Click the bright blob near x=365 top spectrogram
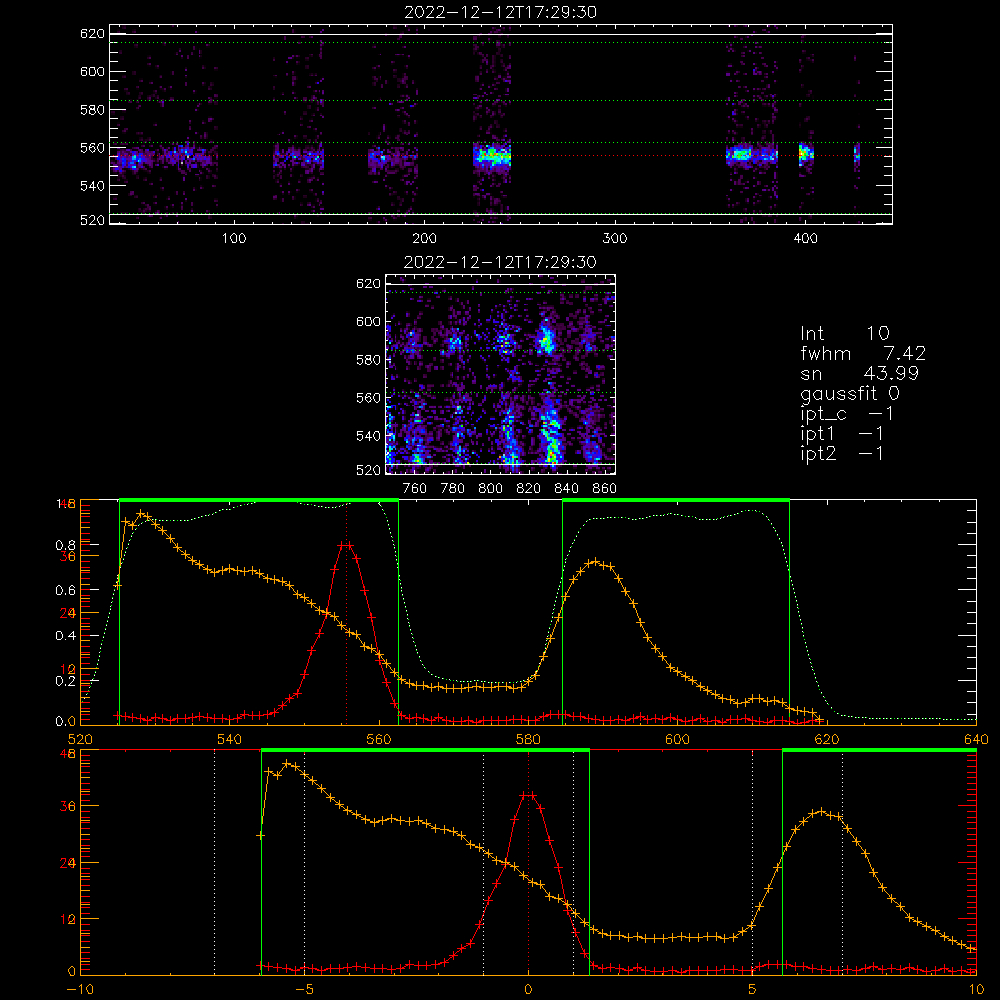Viewport: 1000px width, 1000px height. point(740,154)
